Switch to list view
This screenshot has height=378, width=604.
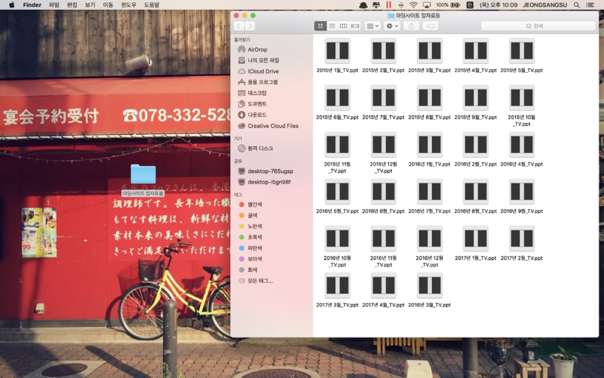[x=332, y=26]
